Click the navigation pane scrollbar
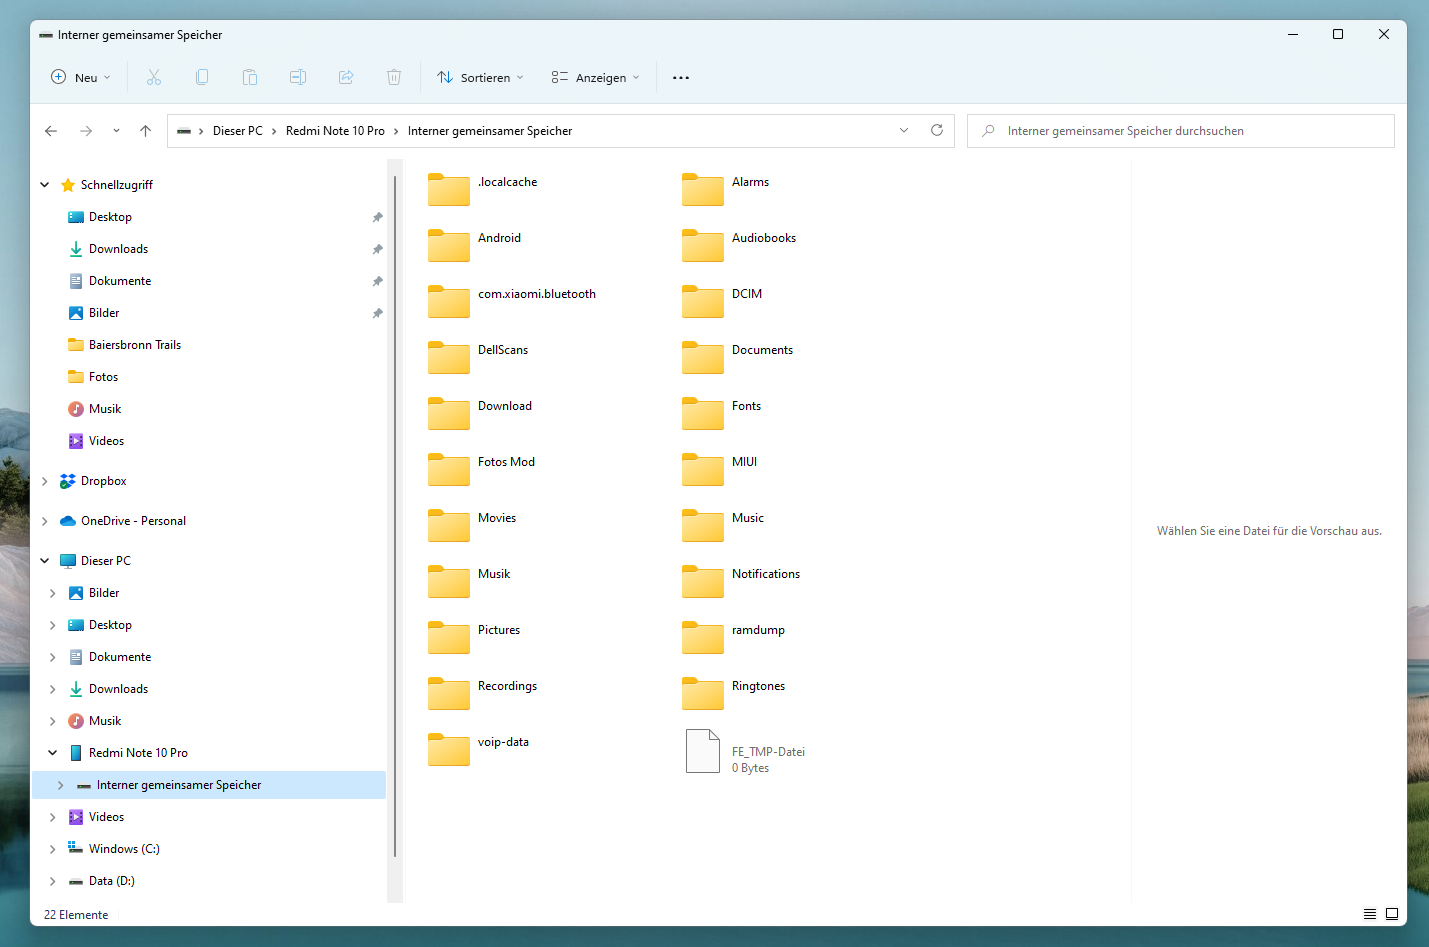Image resolution: width=1429 pixels, height=947 pixels. click(x=395, y=515)
